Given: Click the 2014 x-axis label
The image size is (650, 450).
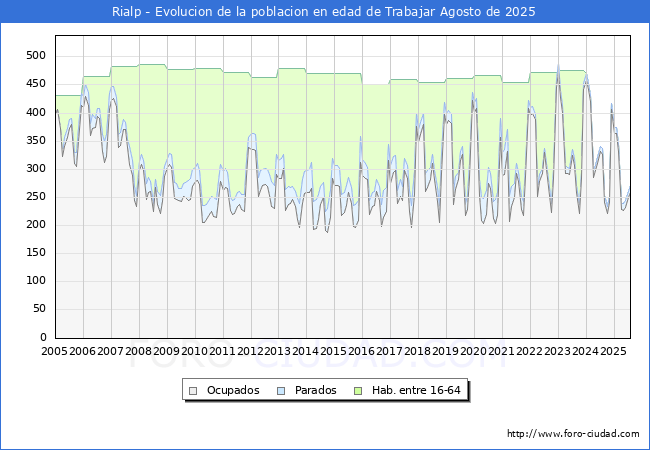Looking at the screenshot, I should (x=306, y=351).
